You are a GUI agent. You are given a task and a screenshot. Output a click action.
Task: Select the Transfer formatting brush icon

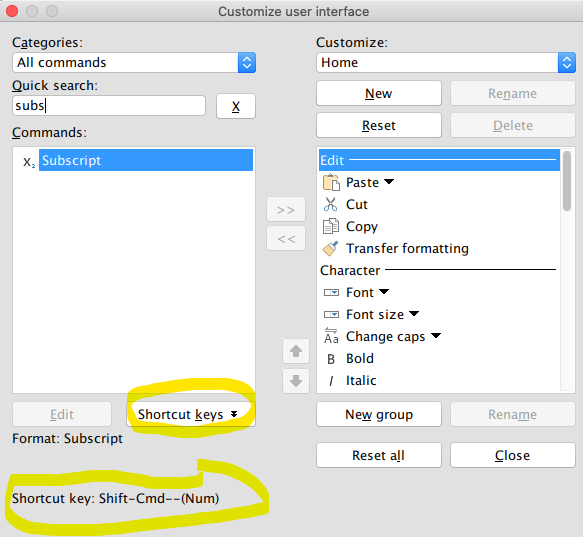tap(330, 248)
